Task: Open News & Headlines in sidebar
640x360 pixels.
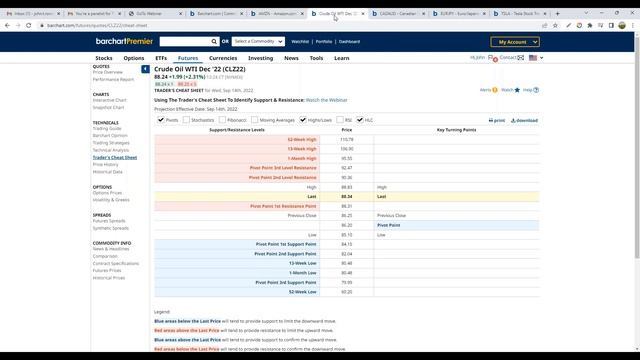Action: [x=111, y=249]
